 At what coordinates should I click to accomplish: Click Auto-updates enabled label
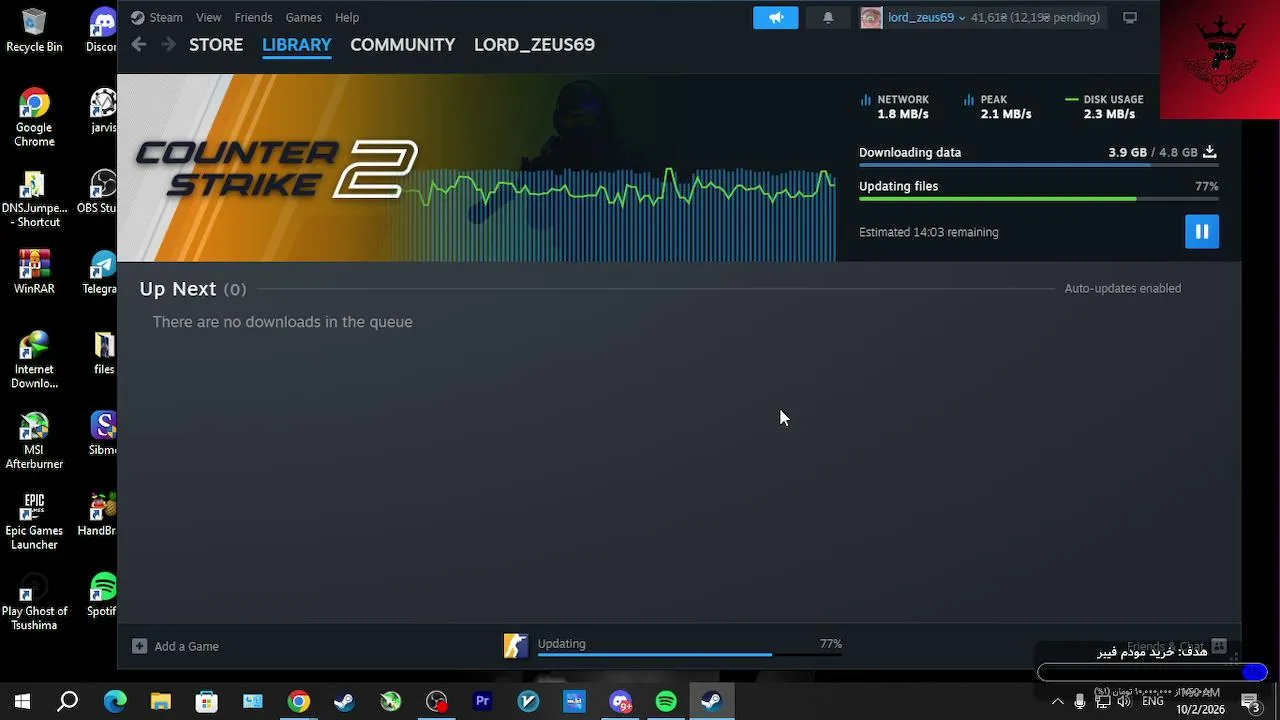[1122, 289]
